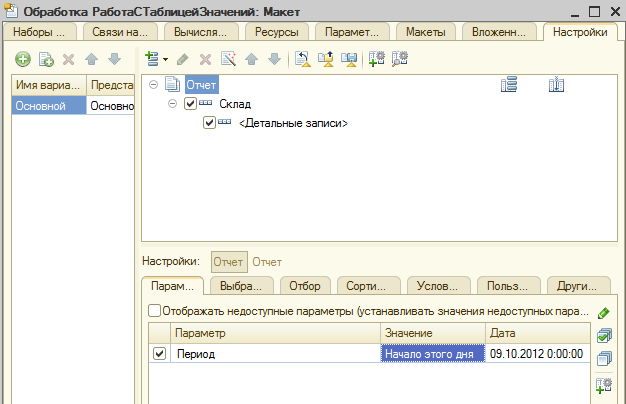Switch to the Парамет... tab at the top

[x=352, y=32]
